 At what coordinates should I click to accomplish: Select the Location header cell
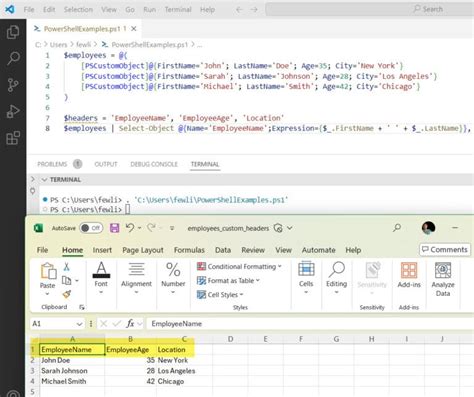[184, 350]
